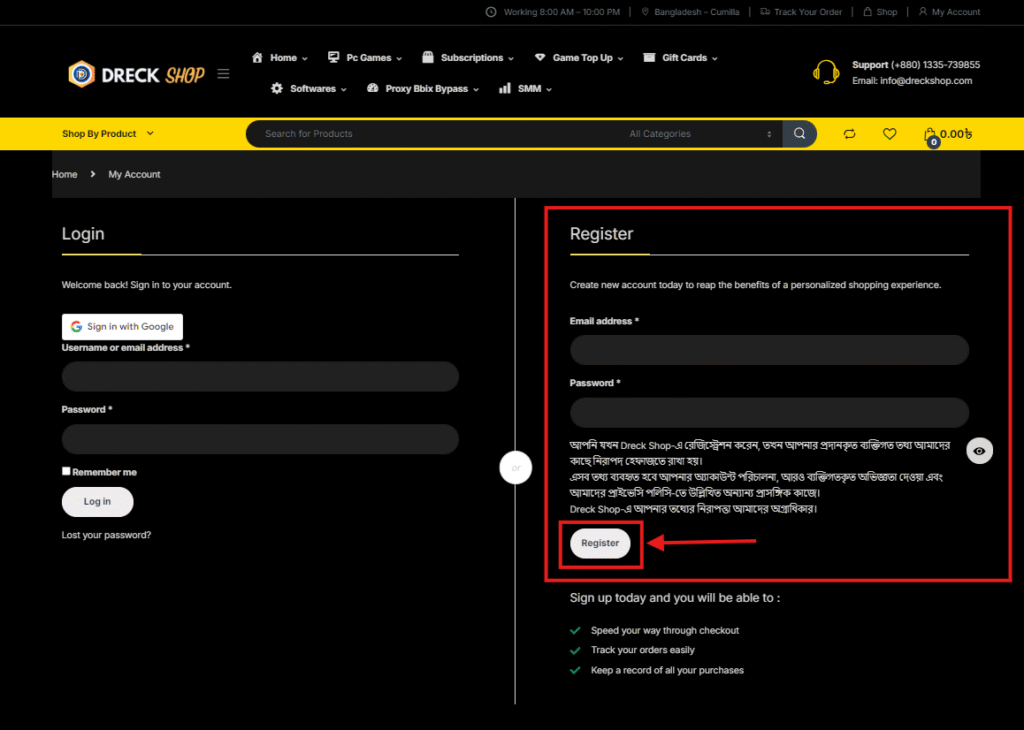Open the wishlist heart icon
1024x730 pixels.
pos(889,134)
